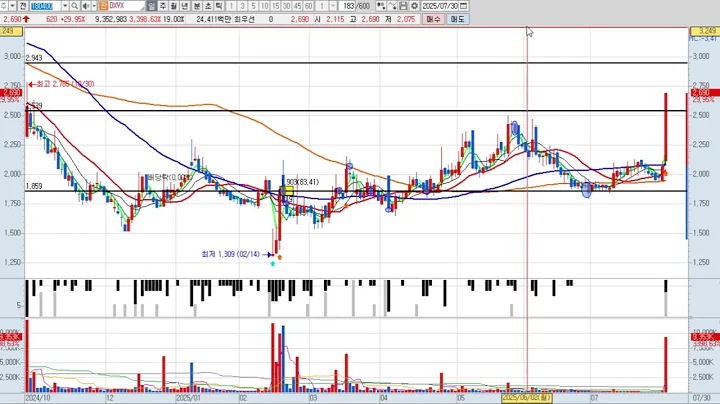Click the 매도 sell button

click(457, 19)
